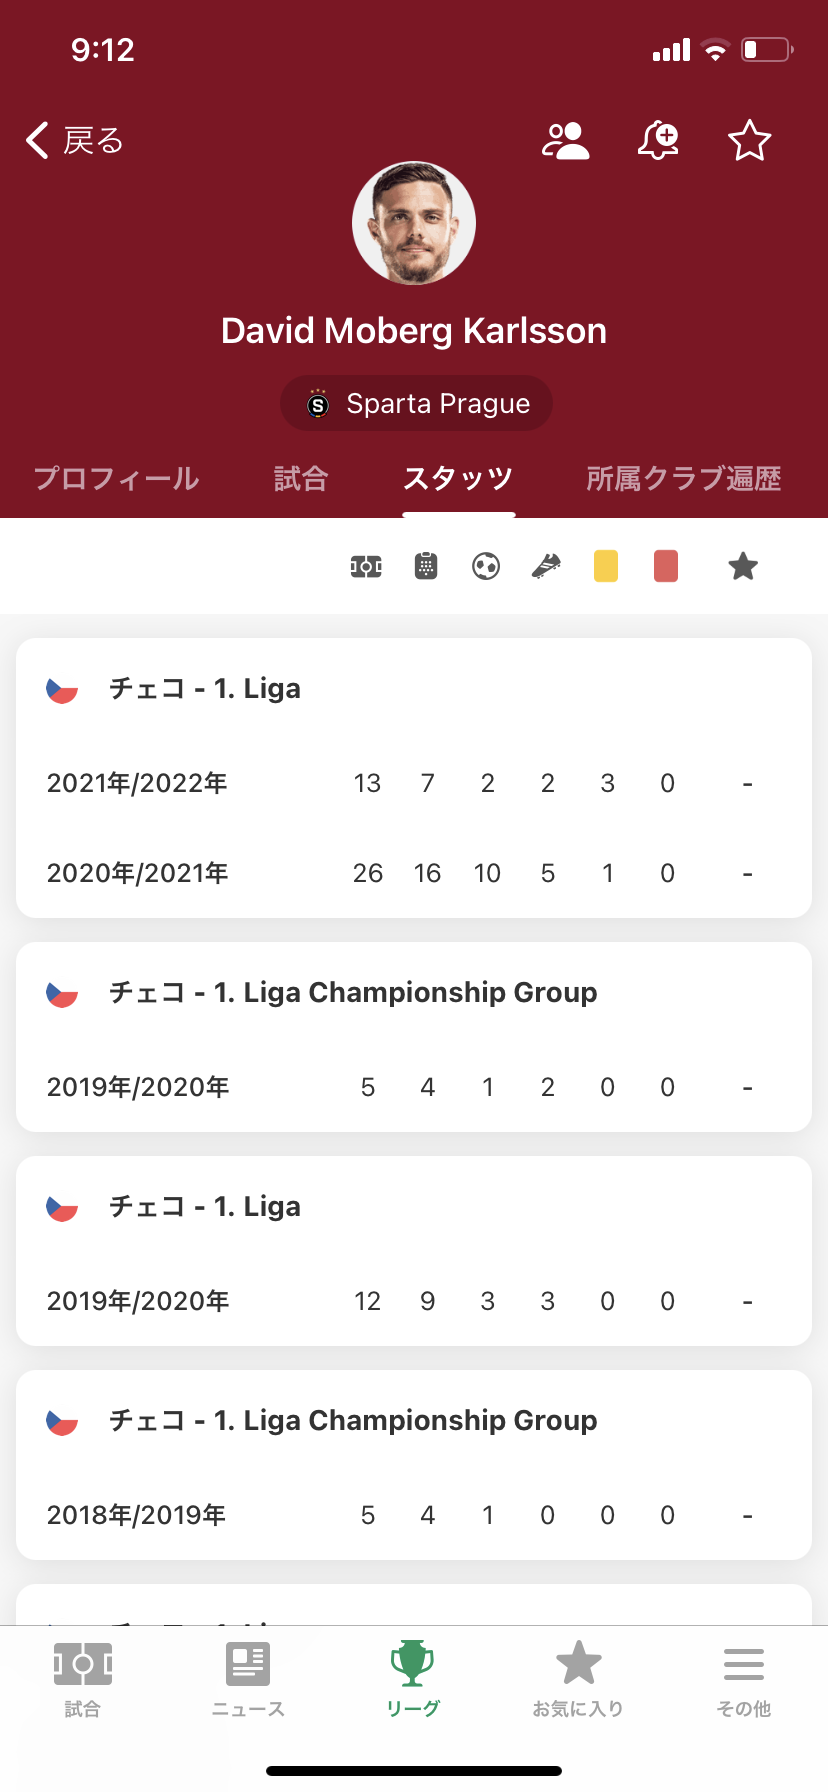Tap David Moberg Karlsson's profile photo
828x1792 pixels.
point(414,223)
